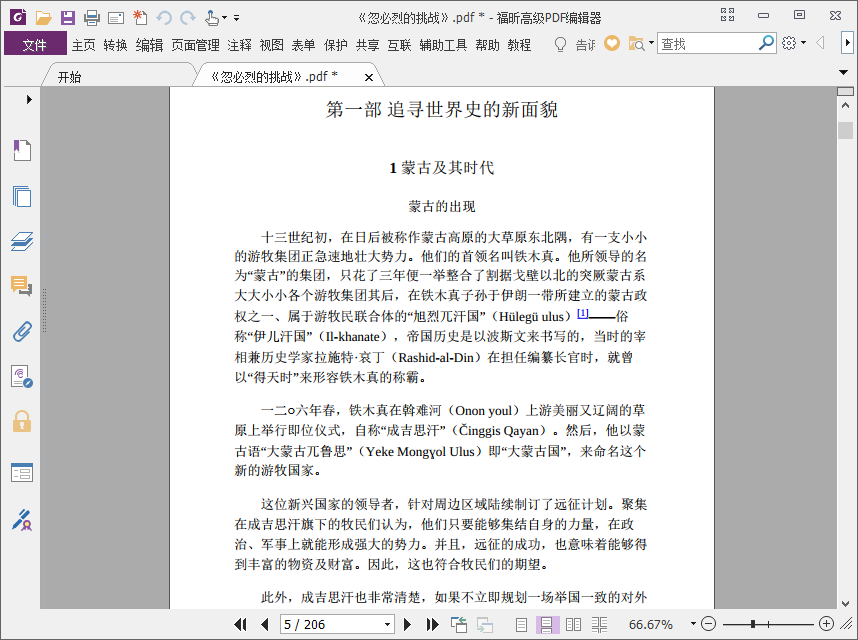858x640 pixels.
Task: Undo the last action
Action: tap(164, 18)
